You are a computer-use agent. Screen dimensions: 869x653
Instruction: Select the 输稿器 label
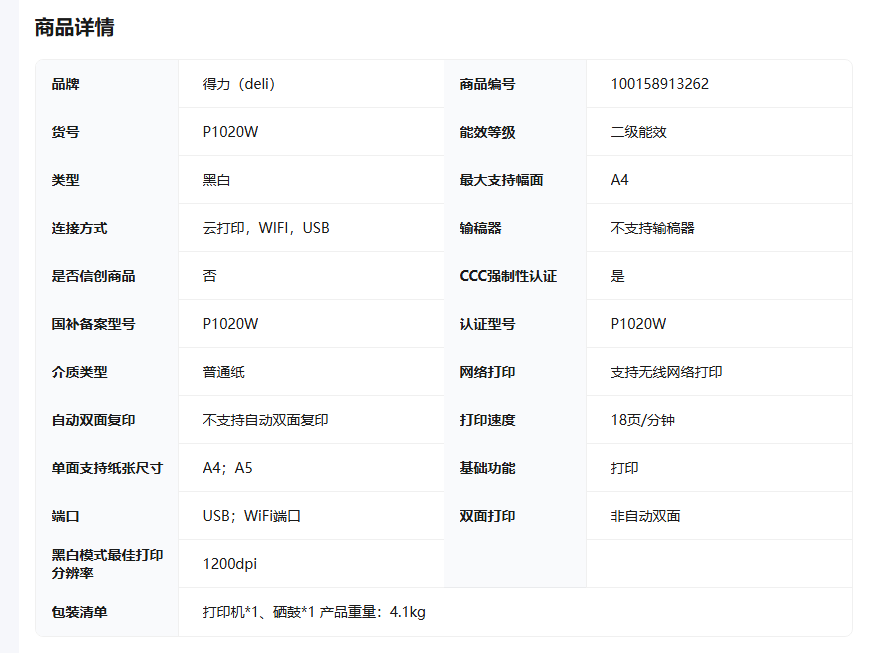tap(480, 228)
